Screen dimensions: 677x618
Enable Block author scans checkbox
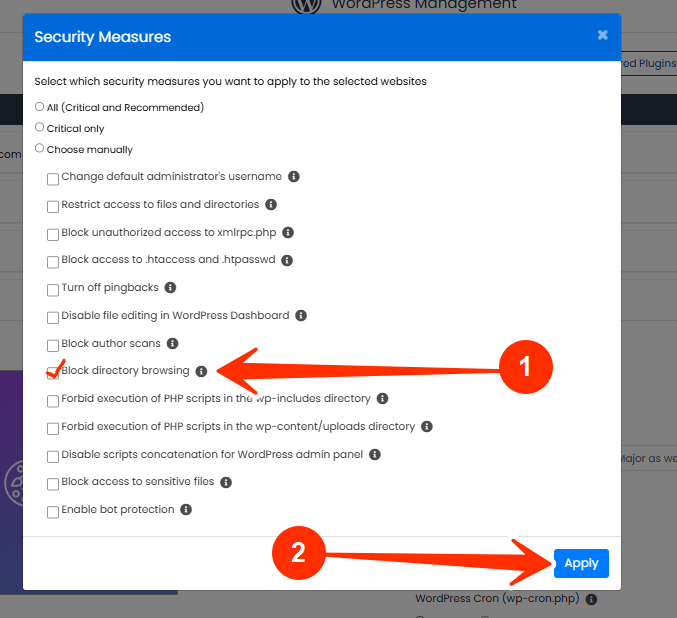click(53, 345)
